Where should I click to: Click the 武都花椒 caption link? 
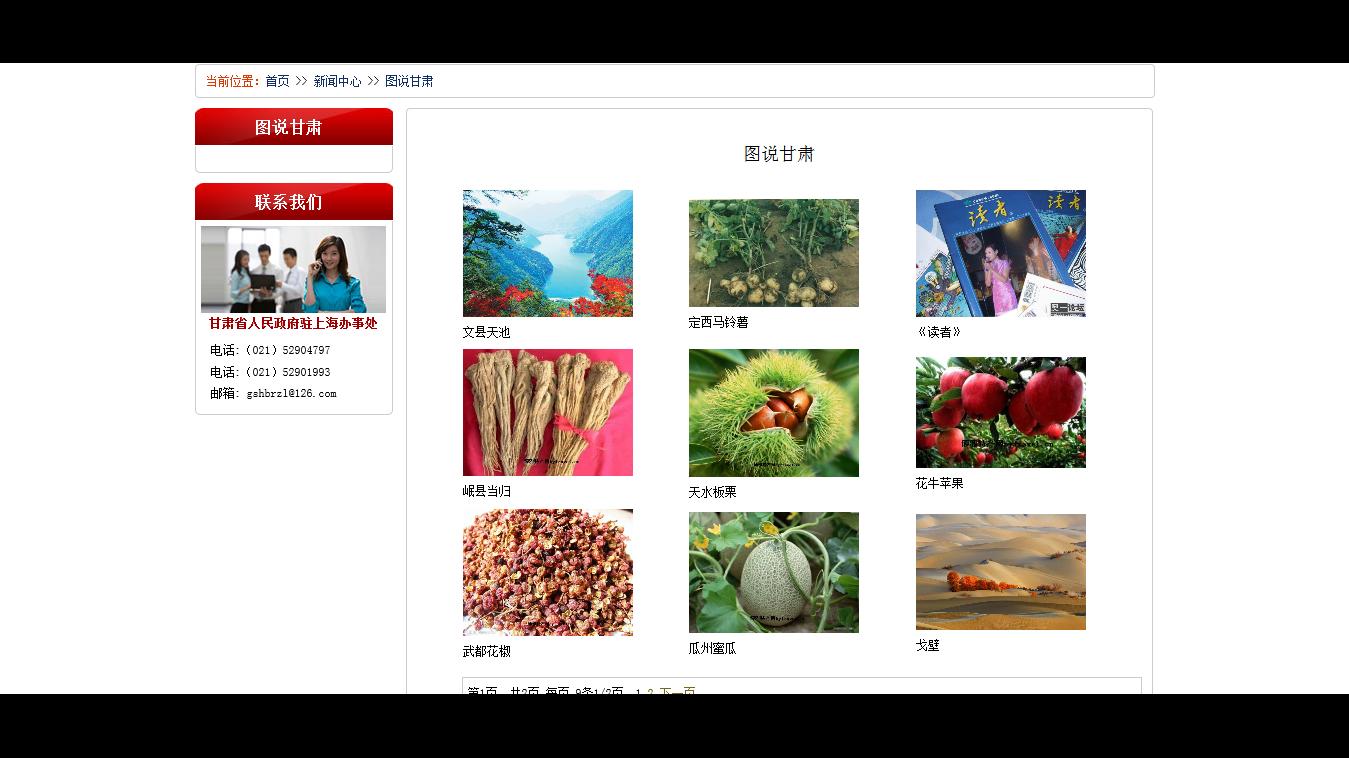486,651
